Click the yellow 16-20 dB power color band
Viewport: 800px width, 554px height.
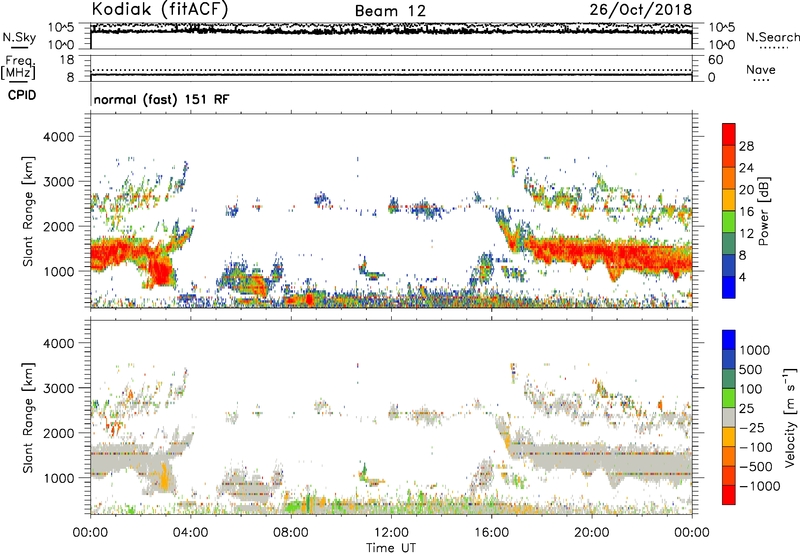click(729, 199)
